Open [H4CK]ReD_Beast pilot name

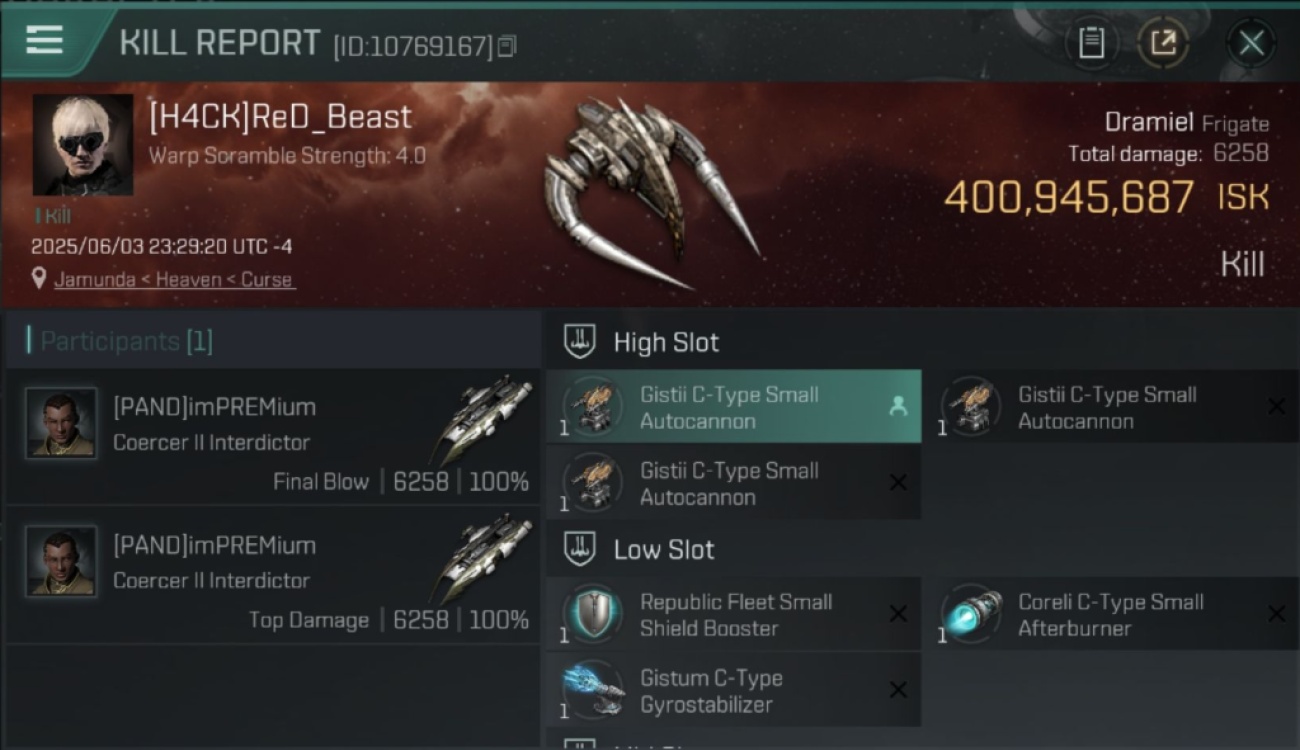(280, 117)
